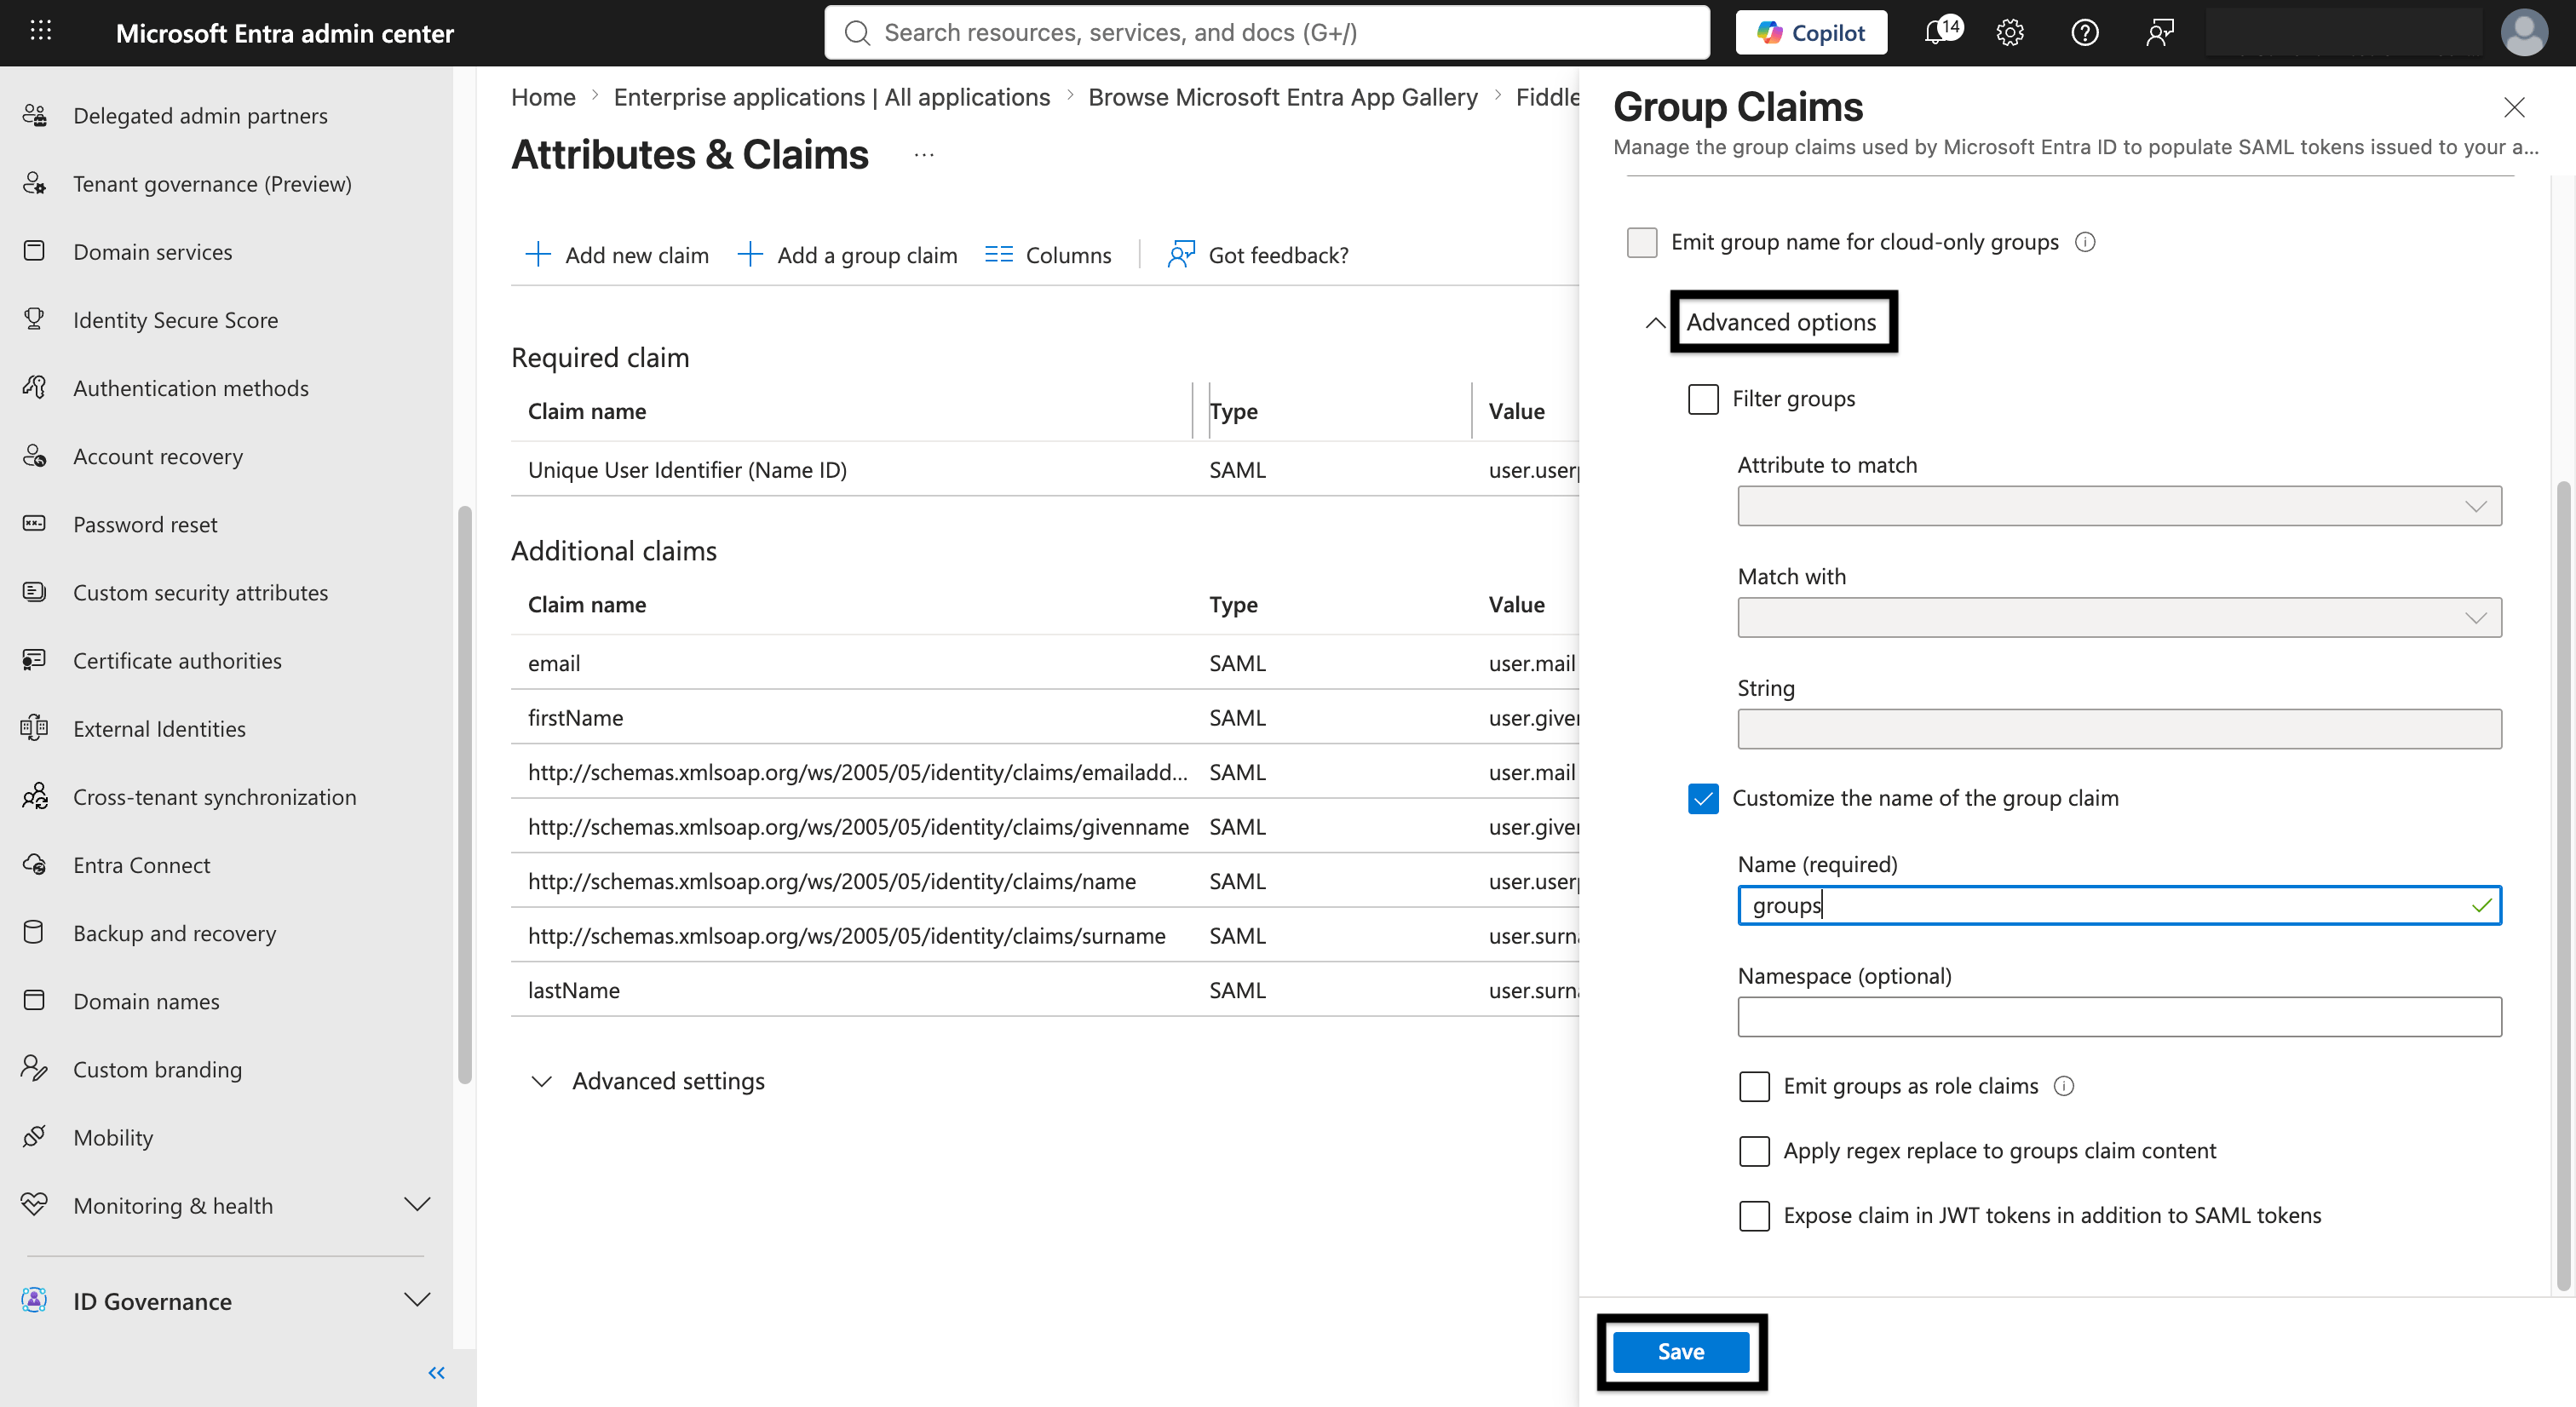Click the Entra Connect icon
The width and height of the screenshot is (2576, 1407).
(x=34, y=864)
